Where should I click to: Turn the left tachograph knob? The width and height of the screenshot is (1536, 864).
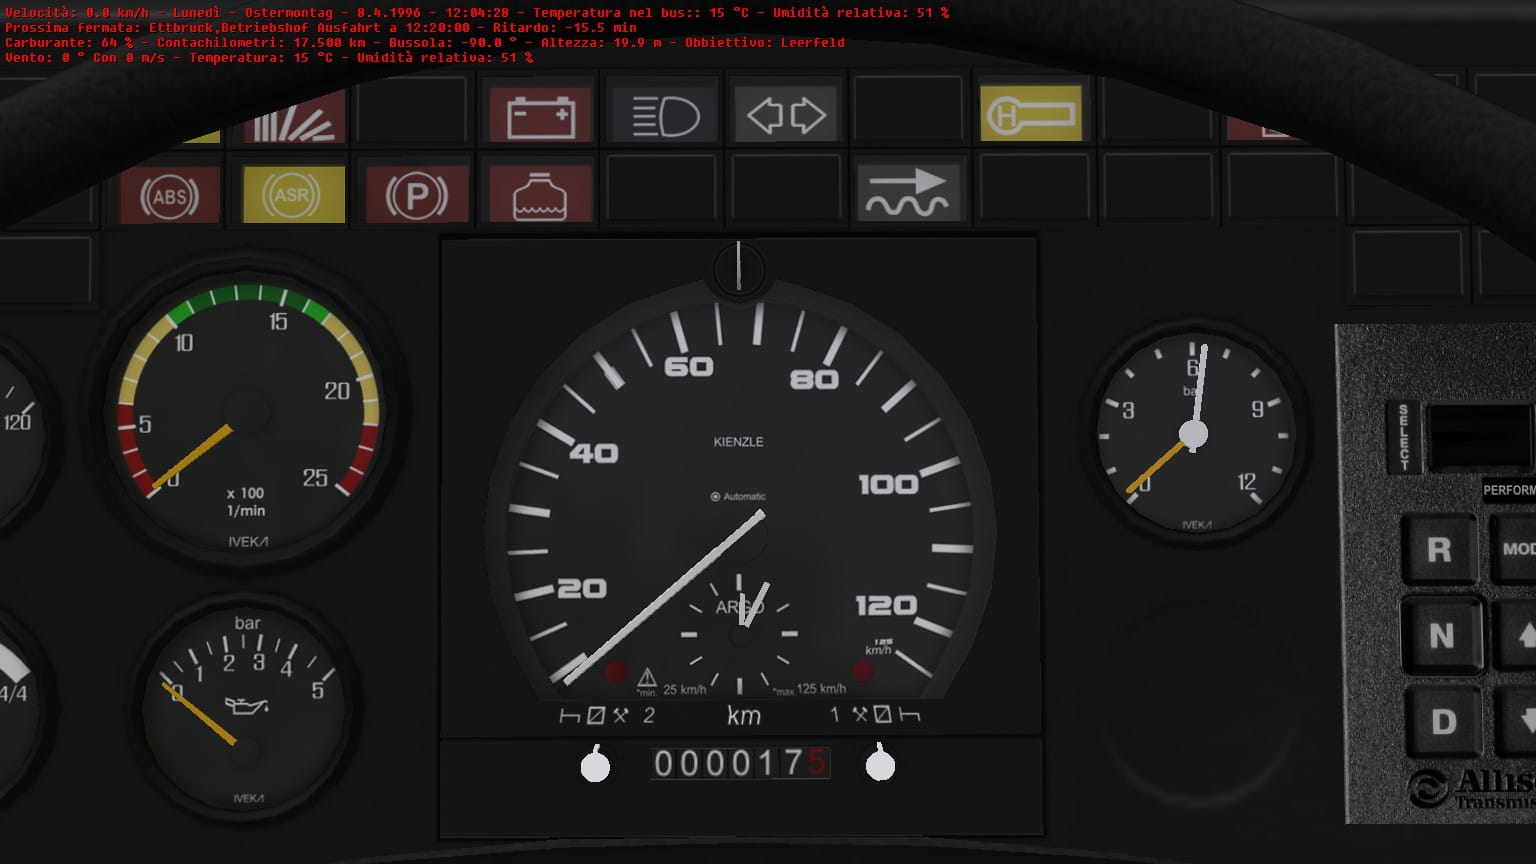(x=595, y=765)
